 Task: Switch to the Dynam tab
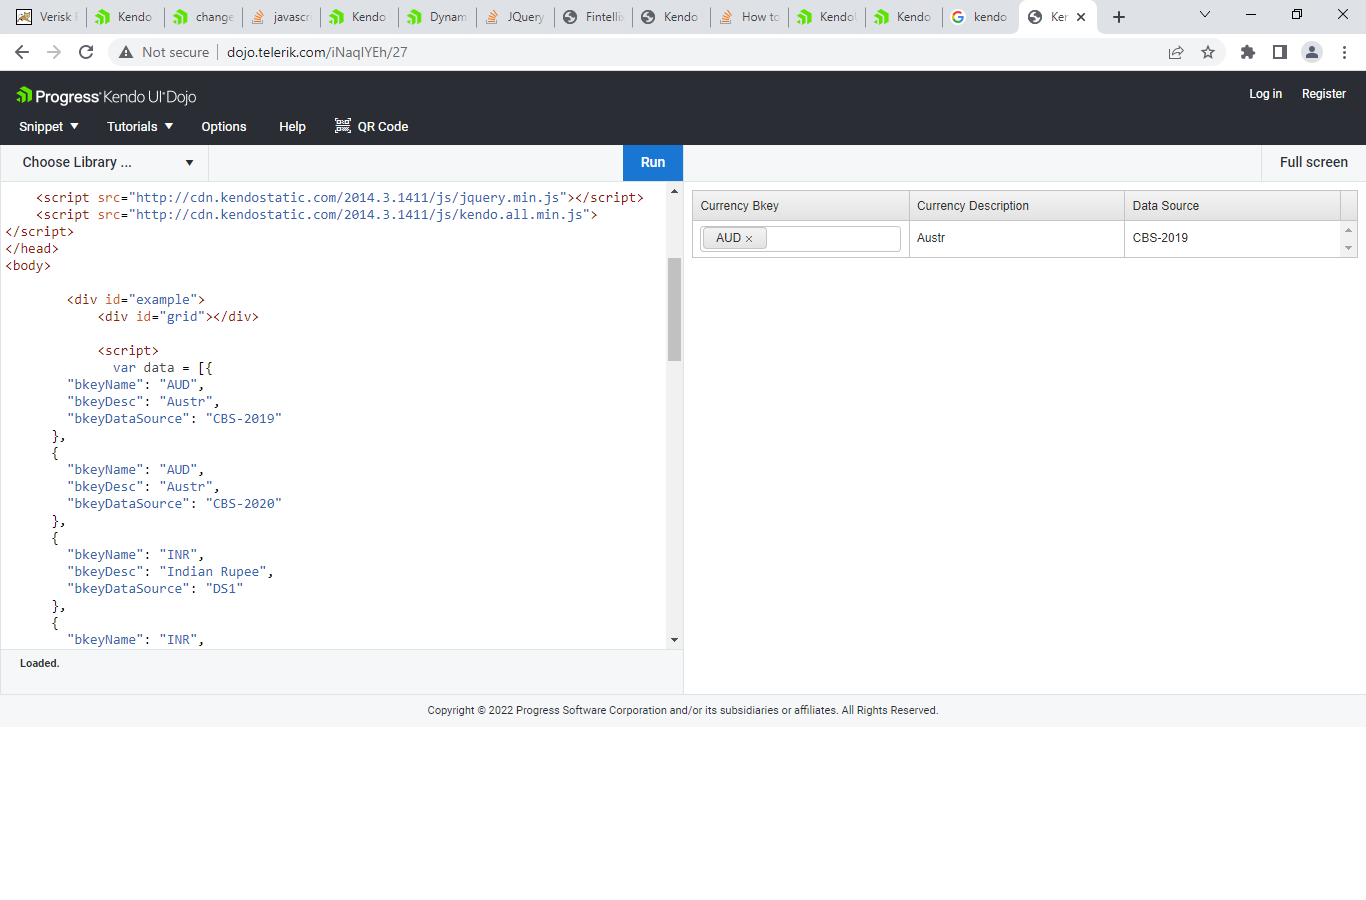click(x=439, y=17)
